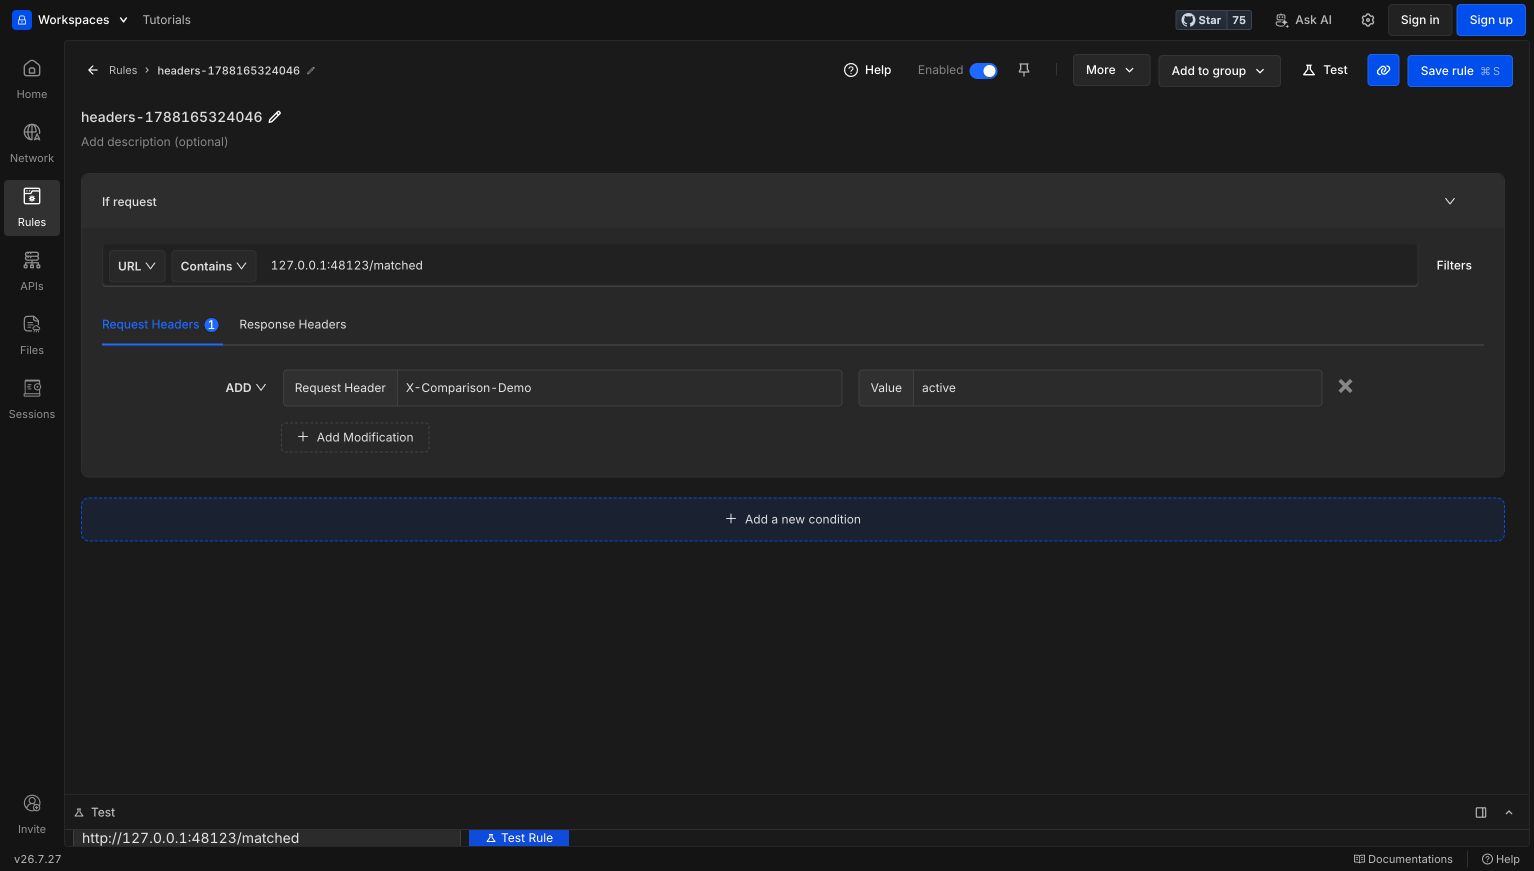Toggle the bottom Test panel layout icon
The height and width of the screenshot is (871, 1534).
tap(1481, 812)
